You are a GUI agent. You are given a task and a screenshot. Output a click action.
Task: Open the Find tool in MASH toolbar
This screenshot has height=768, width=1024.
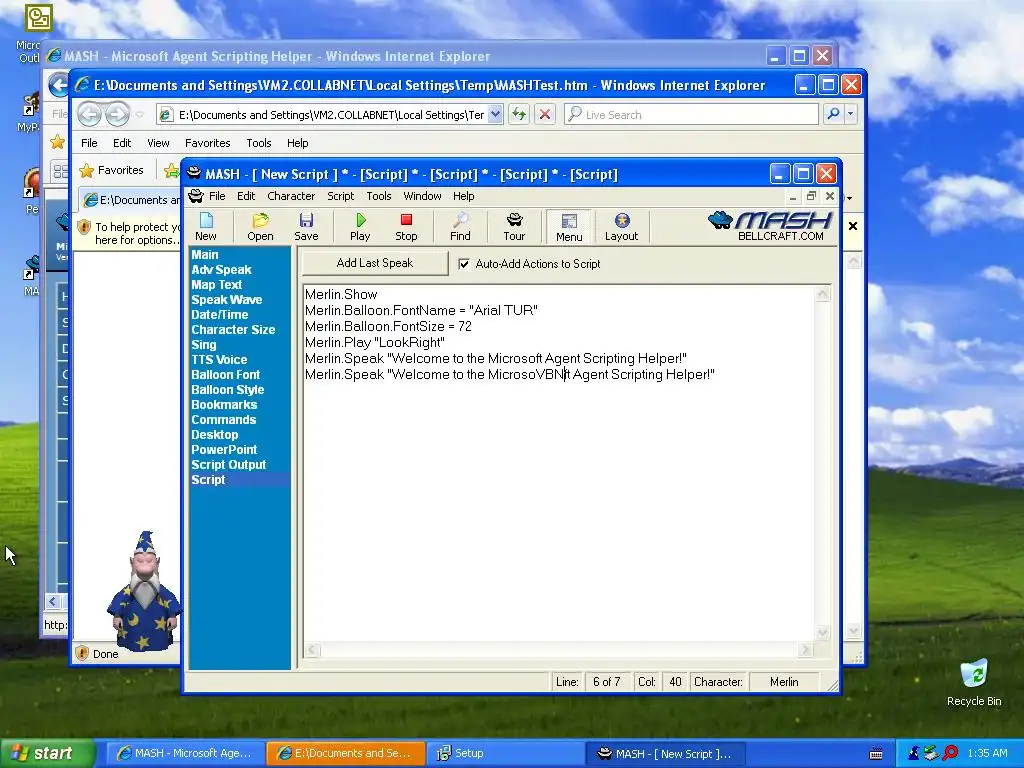pyautogui.click(x=460, y=227)
